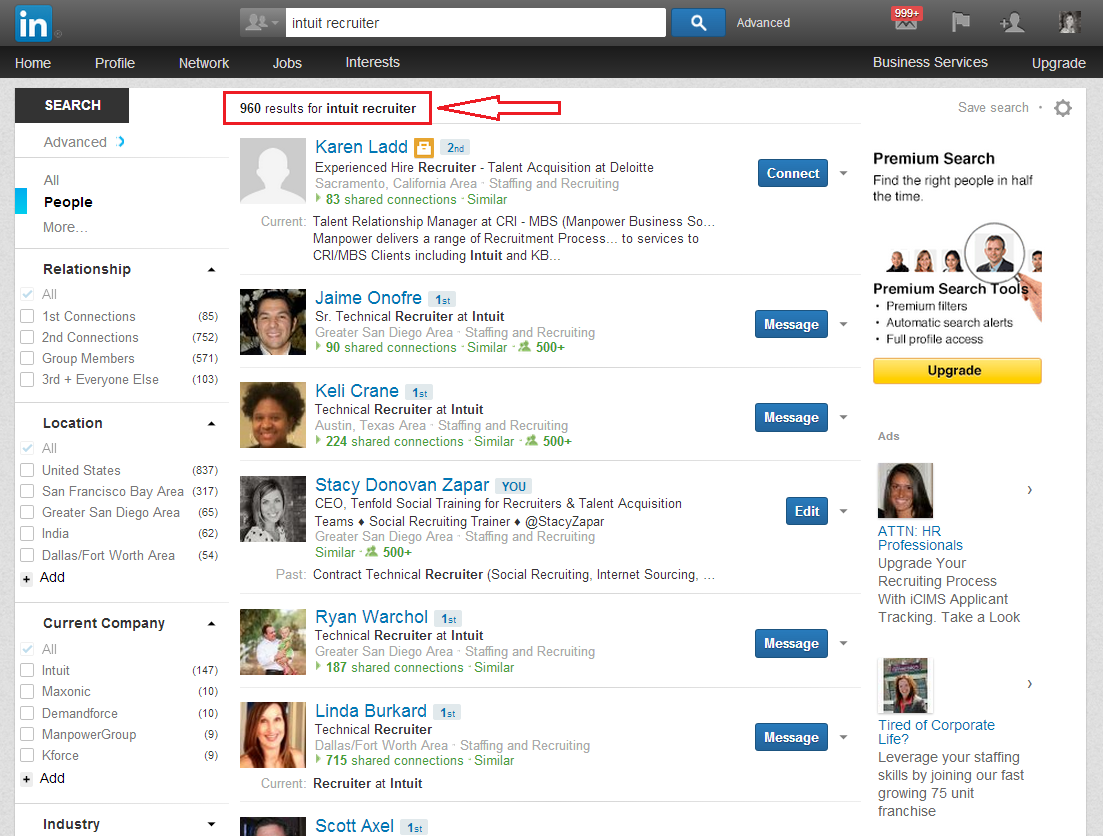Open the Interests menu
This screenshot has width=1103, height=836.
tap(372, 62)
